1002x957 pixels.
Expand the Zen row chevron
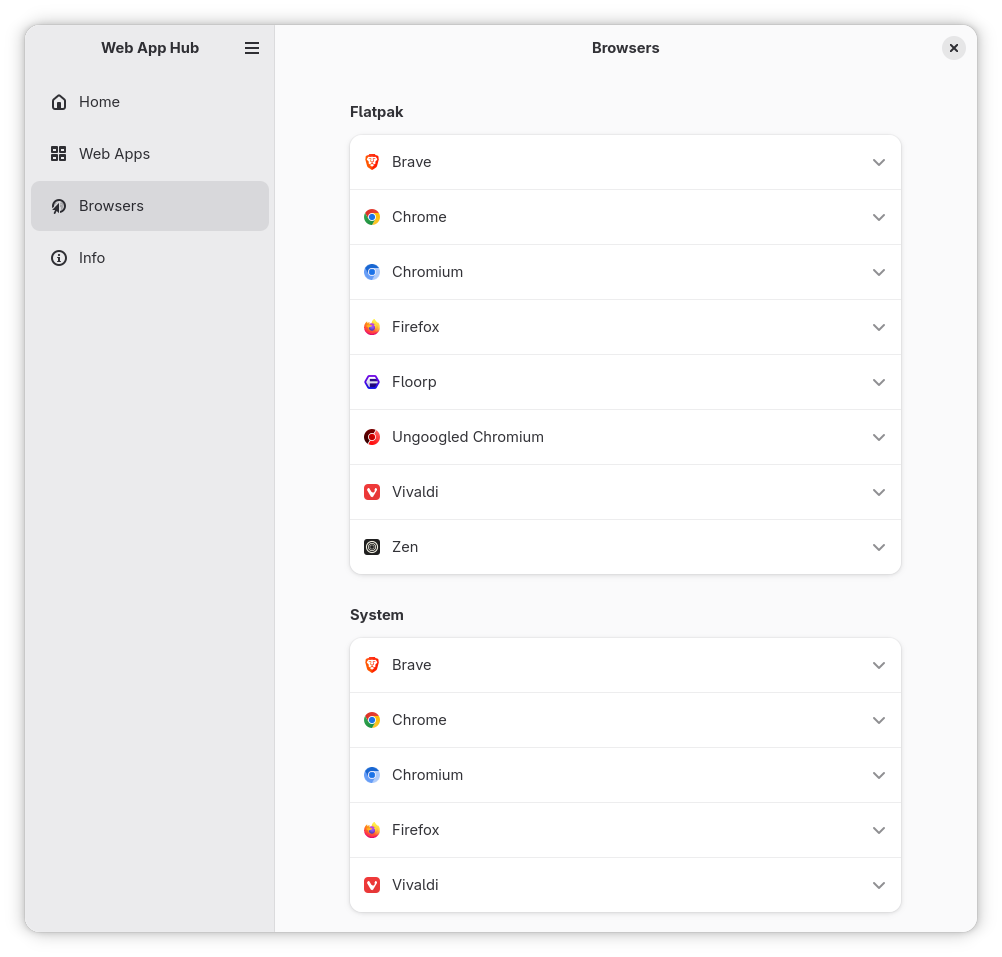[879, 547]
